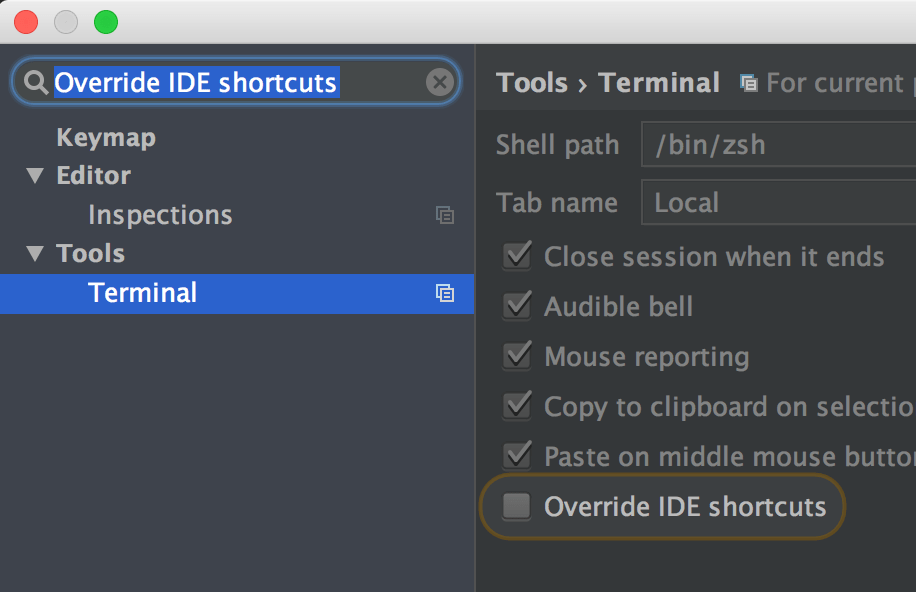Click the copy icon next to the Tools › Terminal breadcrumb

coord(747,83)
